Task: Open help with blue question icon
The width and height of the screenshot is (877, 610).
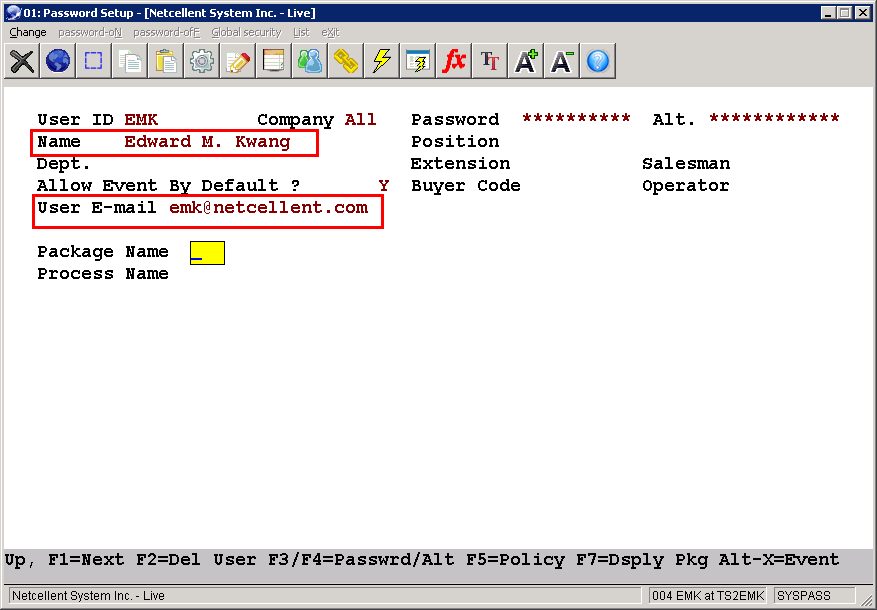Action: (x=597, y=61)
